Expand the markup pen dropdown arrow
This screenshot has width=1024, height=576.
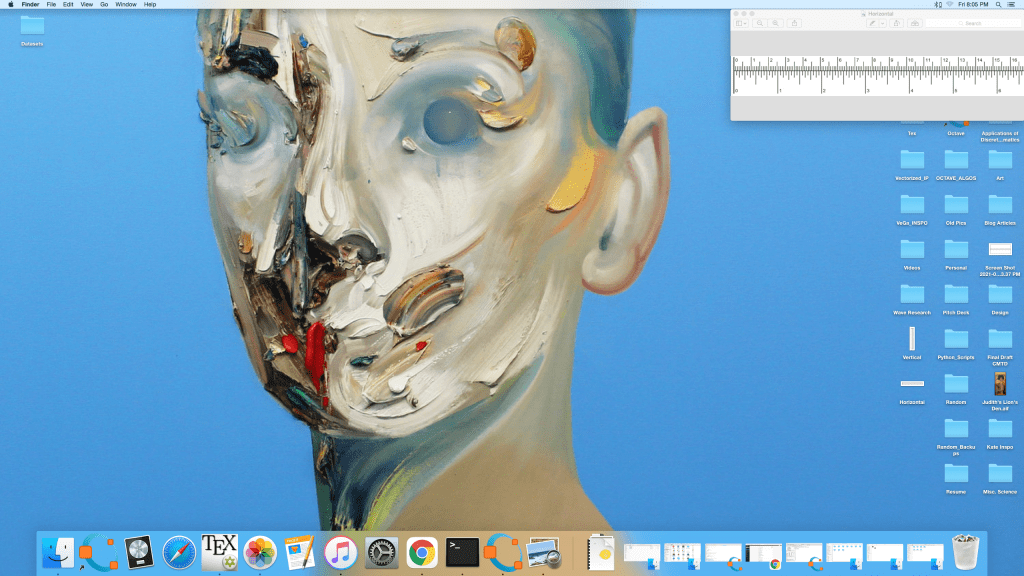[x=882, y=23]
